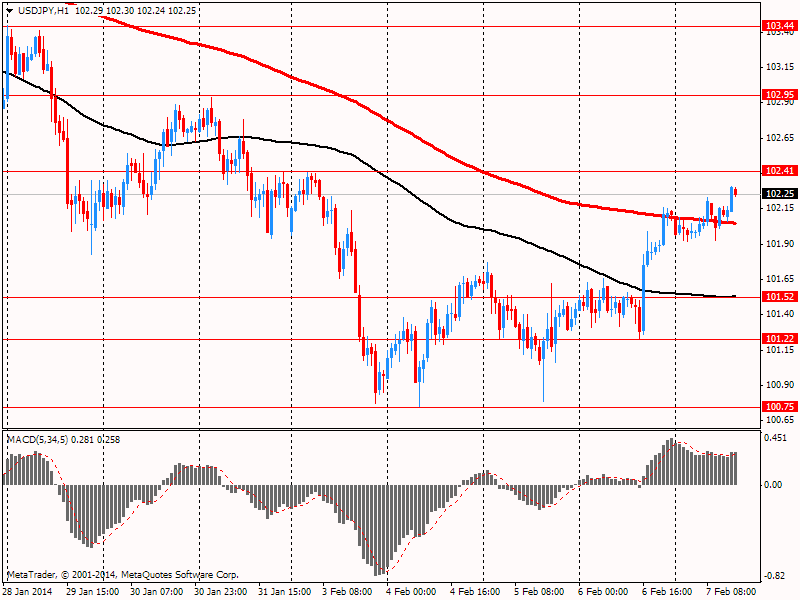Click the chart menu arrow beside USDJPY,H1
The height and width of the screenshot is (600, 800).
(x=9, y=11)
